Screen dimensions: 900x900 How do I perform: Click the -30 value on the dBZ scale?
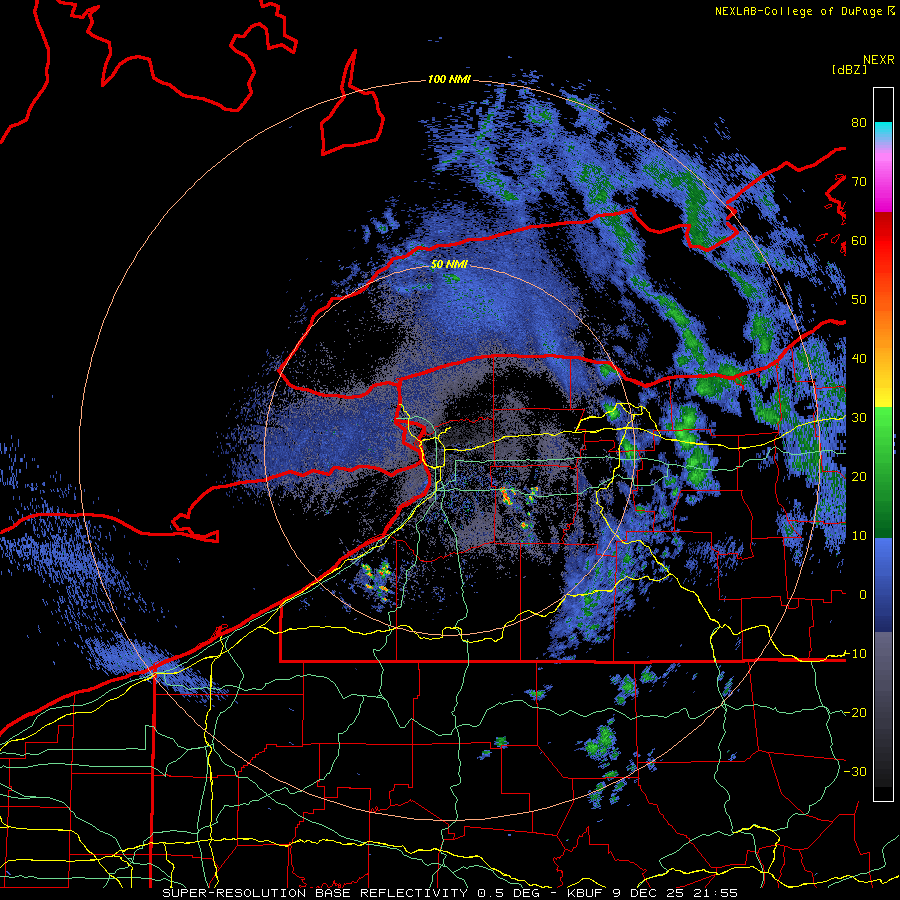pyautogui.click(x=855, y=771)
